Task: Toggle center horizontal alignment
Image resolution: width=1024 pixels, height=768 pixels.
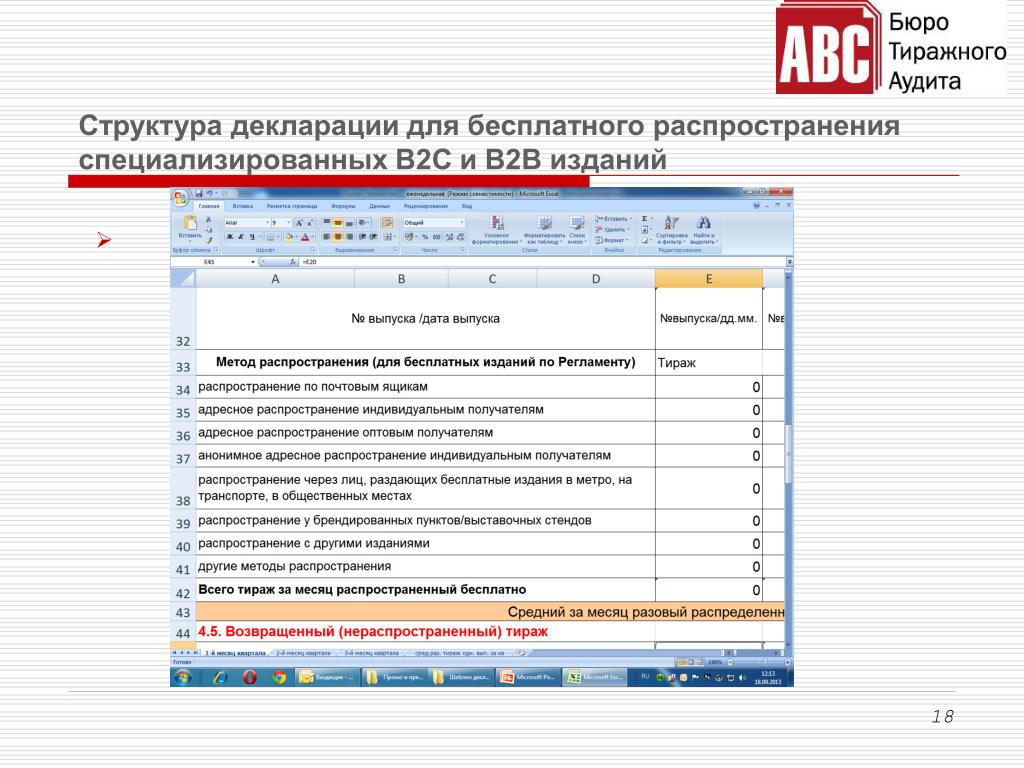Action: [338, 236]
